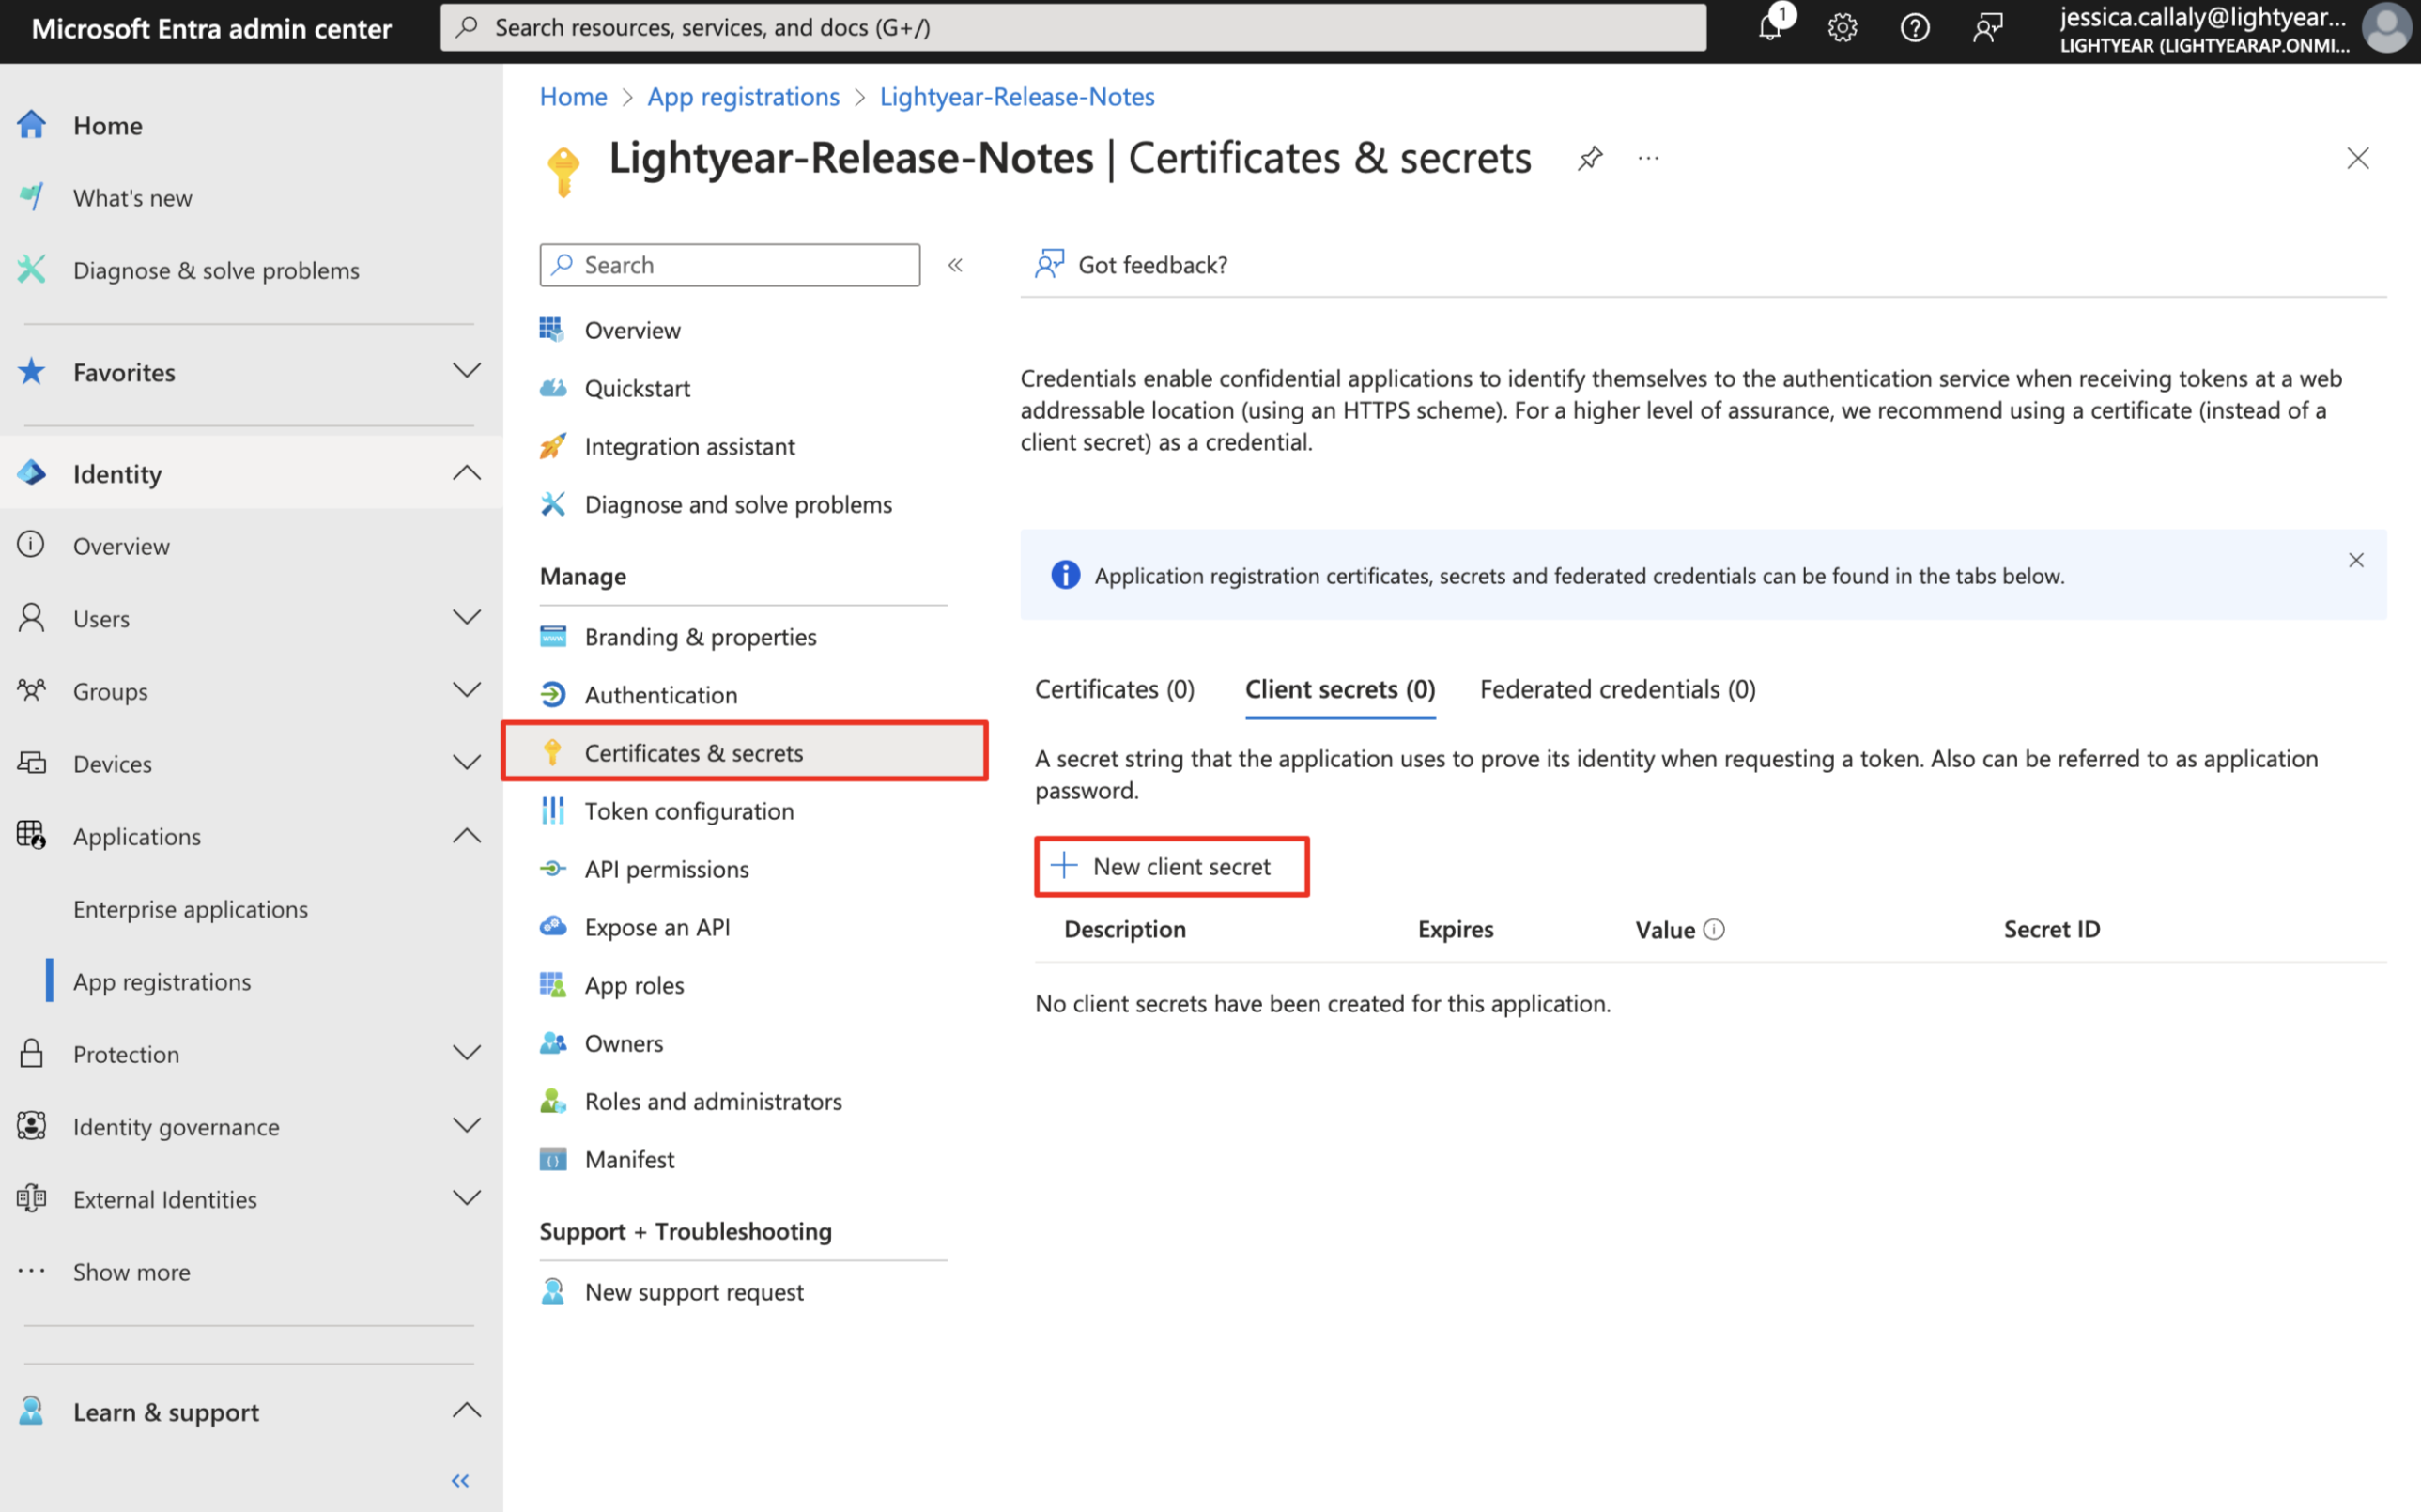Image resolution: width=2421 pixels, height=1512 pixels.
Task: Open portal settings gear icon
Action: pos(1842,27)
